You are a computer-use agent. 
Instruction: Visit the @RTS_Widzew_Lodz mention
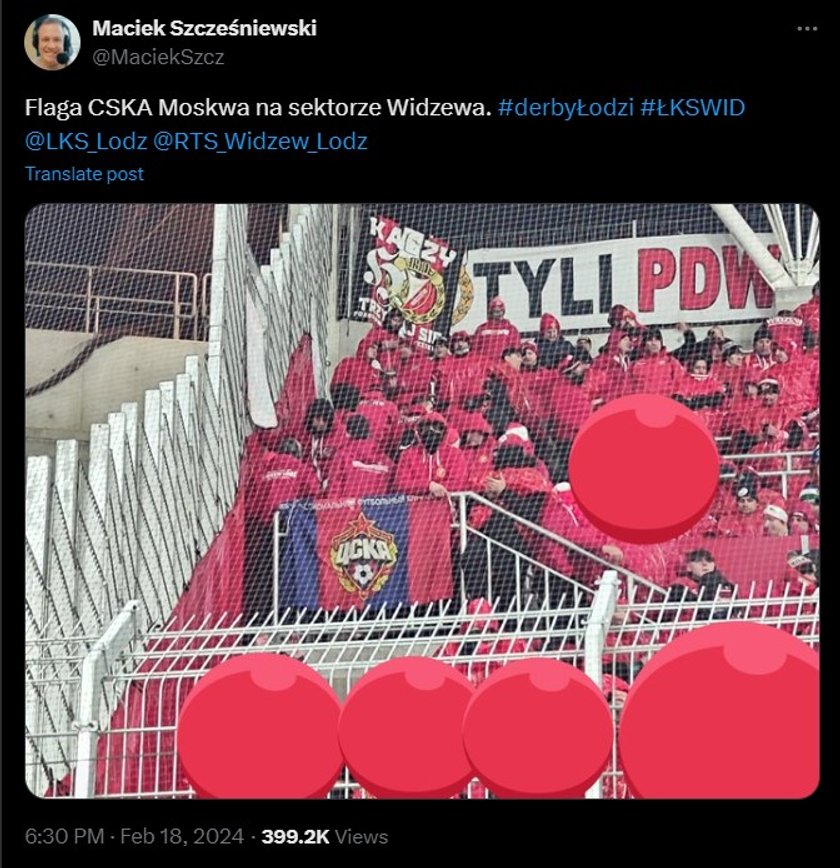pos(260,142)
